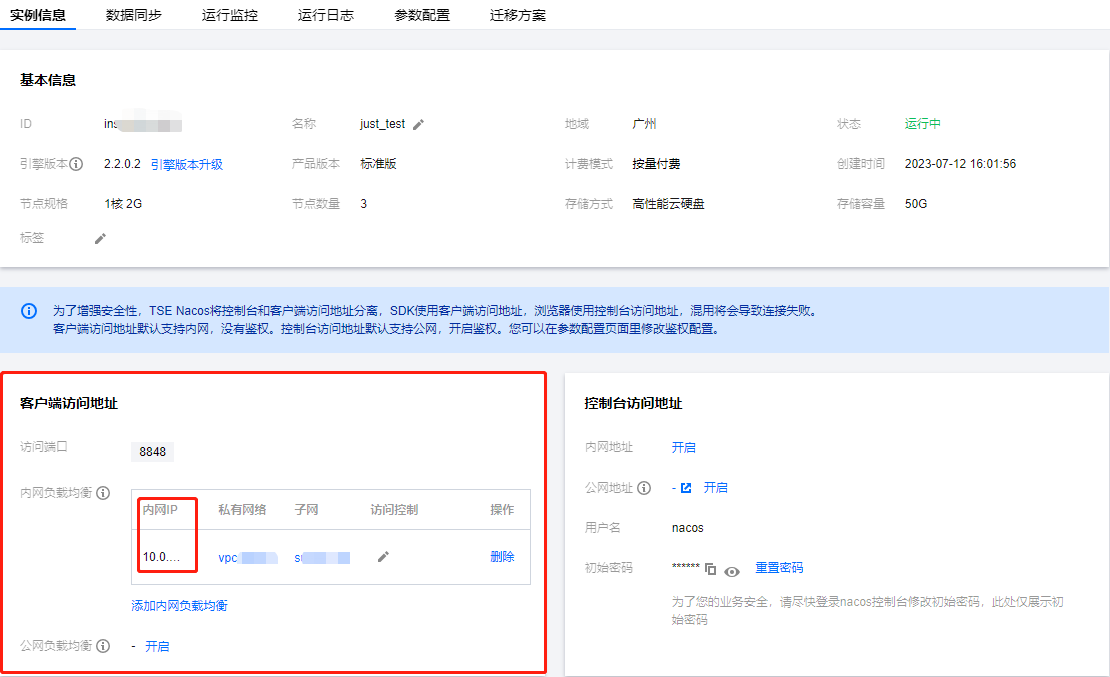
Task: Open the 参数配置 tab
Action: [x=421, y=15]
